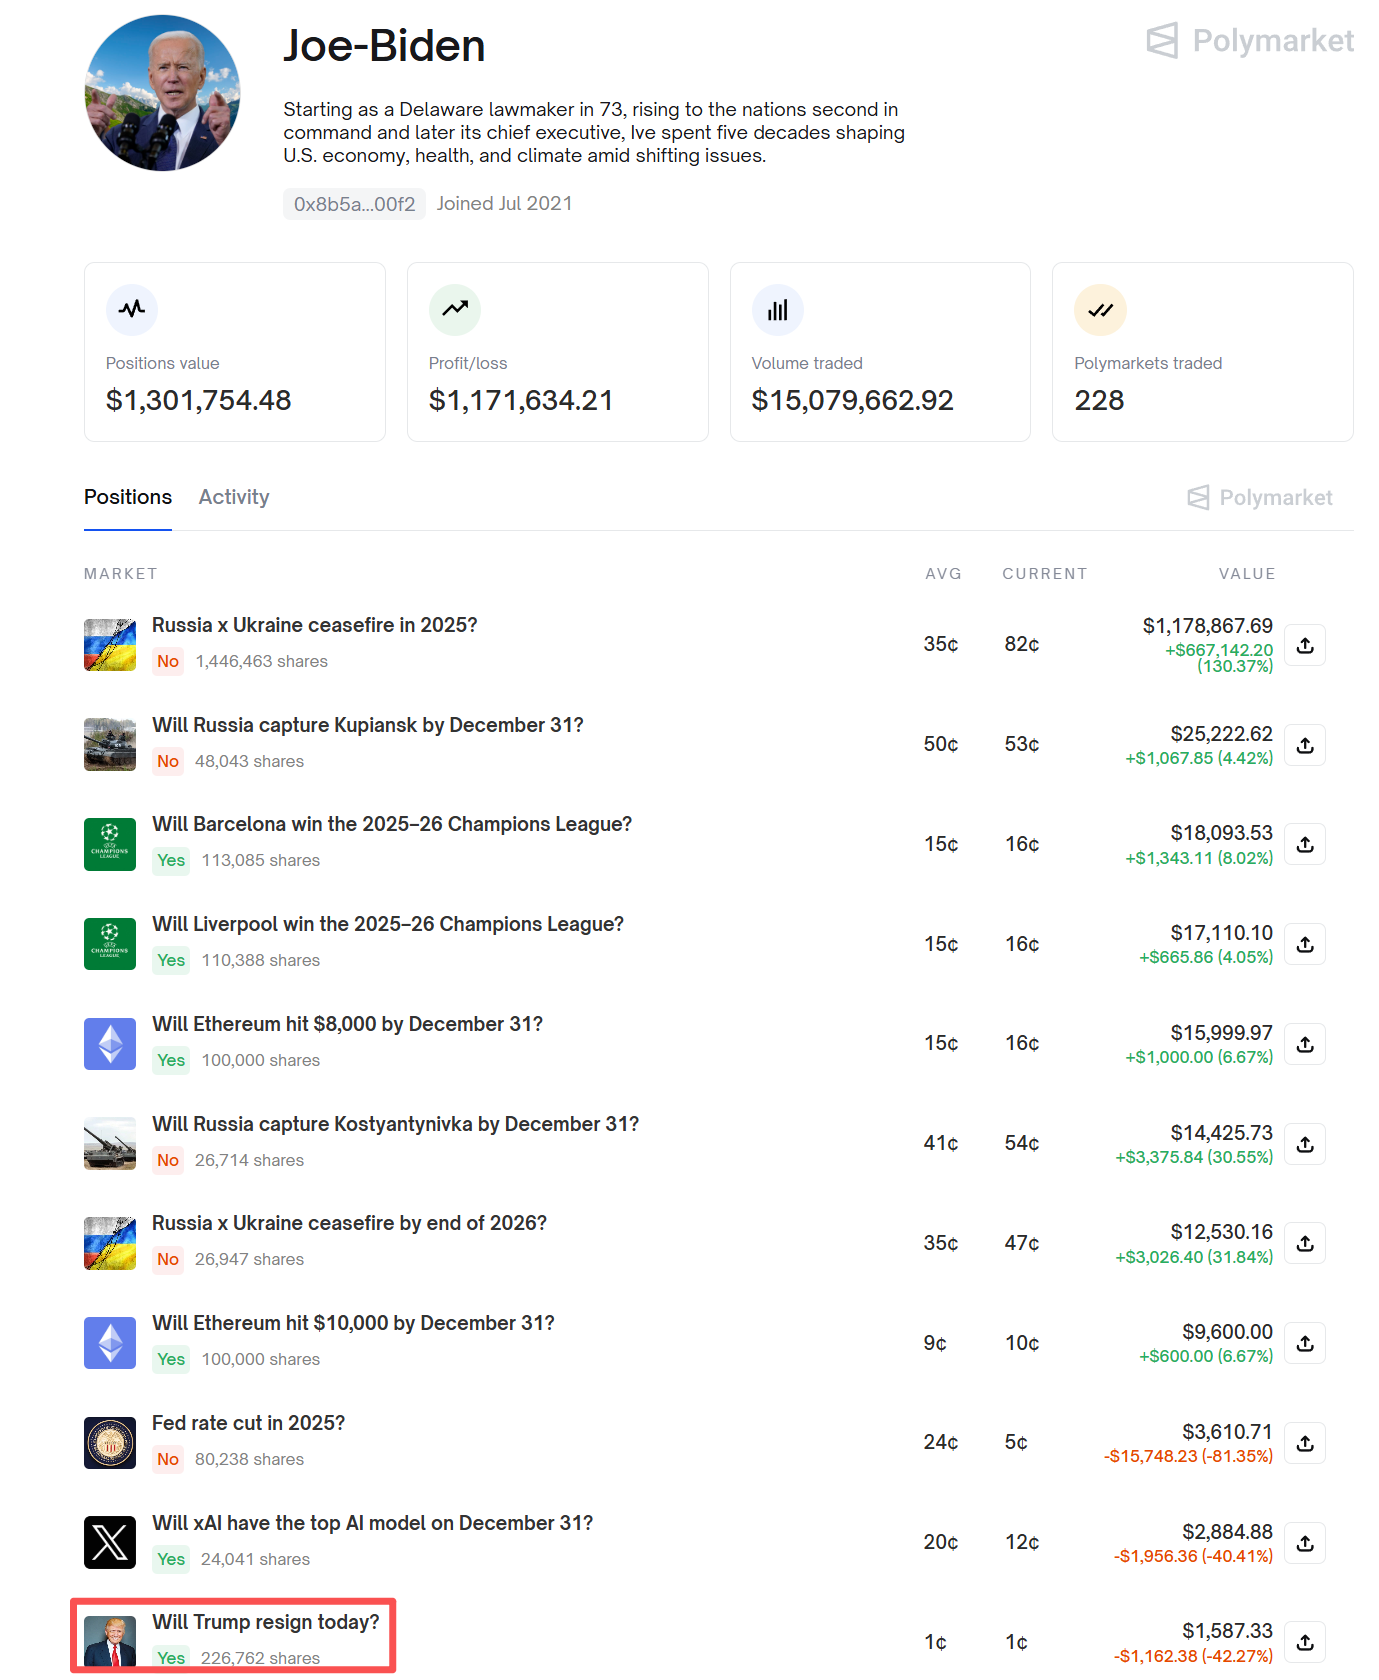Image resolution: width=1379 pixels, height=1680 pixels.
Task: Share the Fed rate cut position
Action: 1305,1443
